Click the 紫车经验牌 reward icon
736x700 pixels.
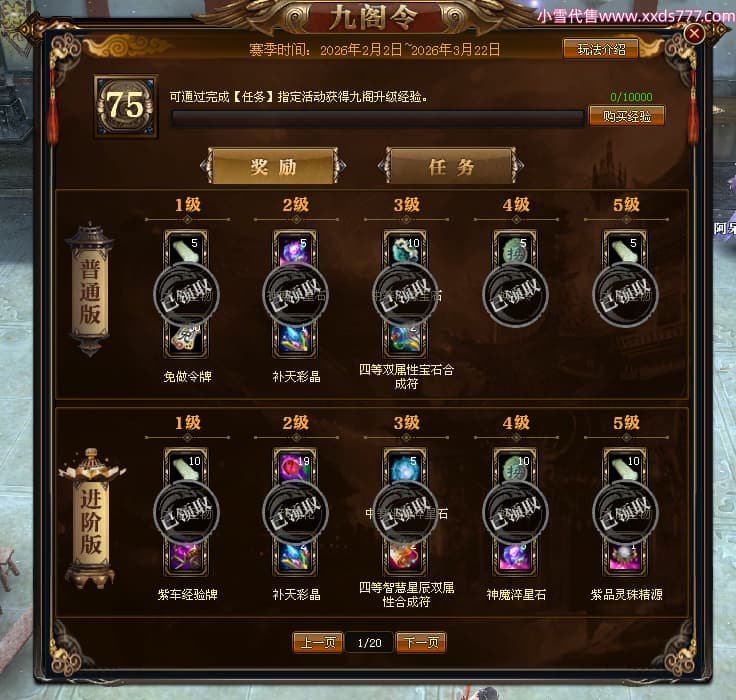pos(185,558)
